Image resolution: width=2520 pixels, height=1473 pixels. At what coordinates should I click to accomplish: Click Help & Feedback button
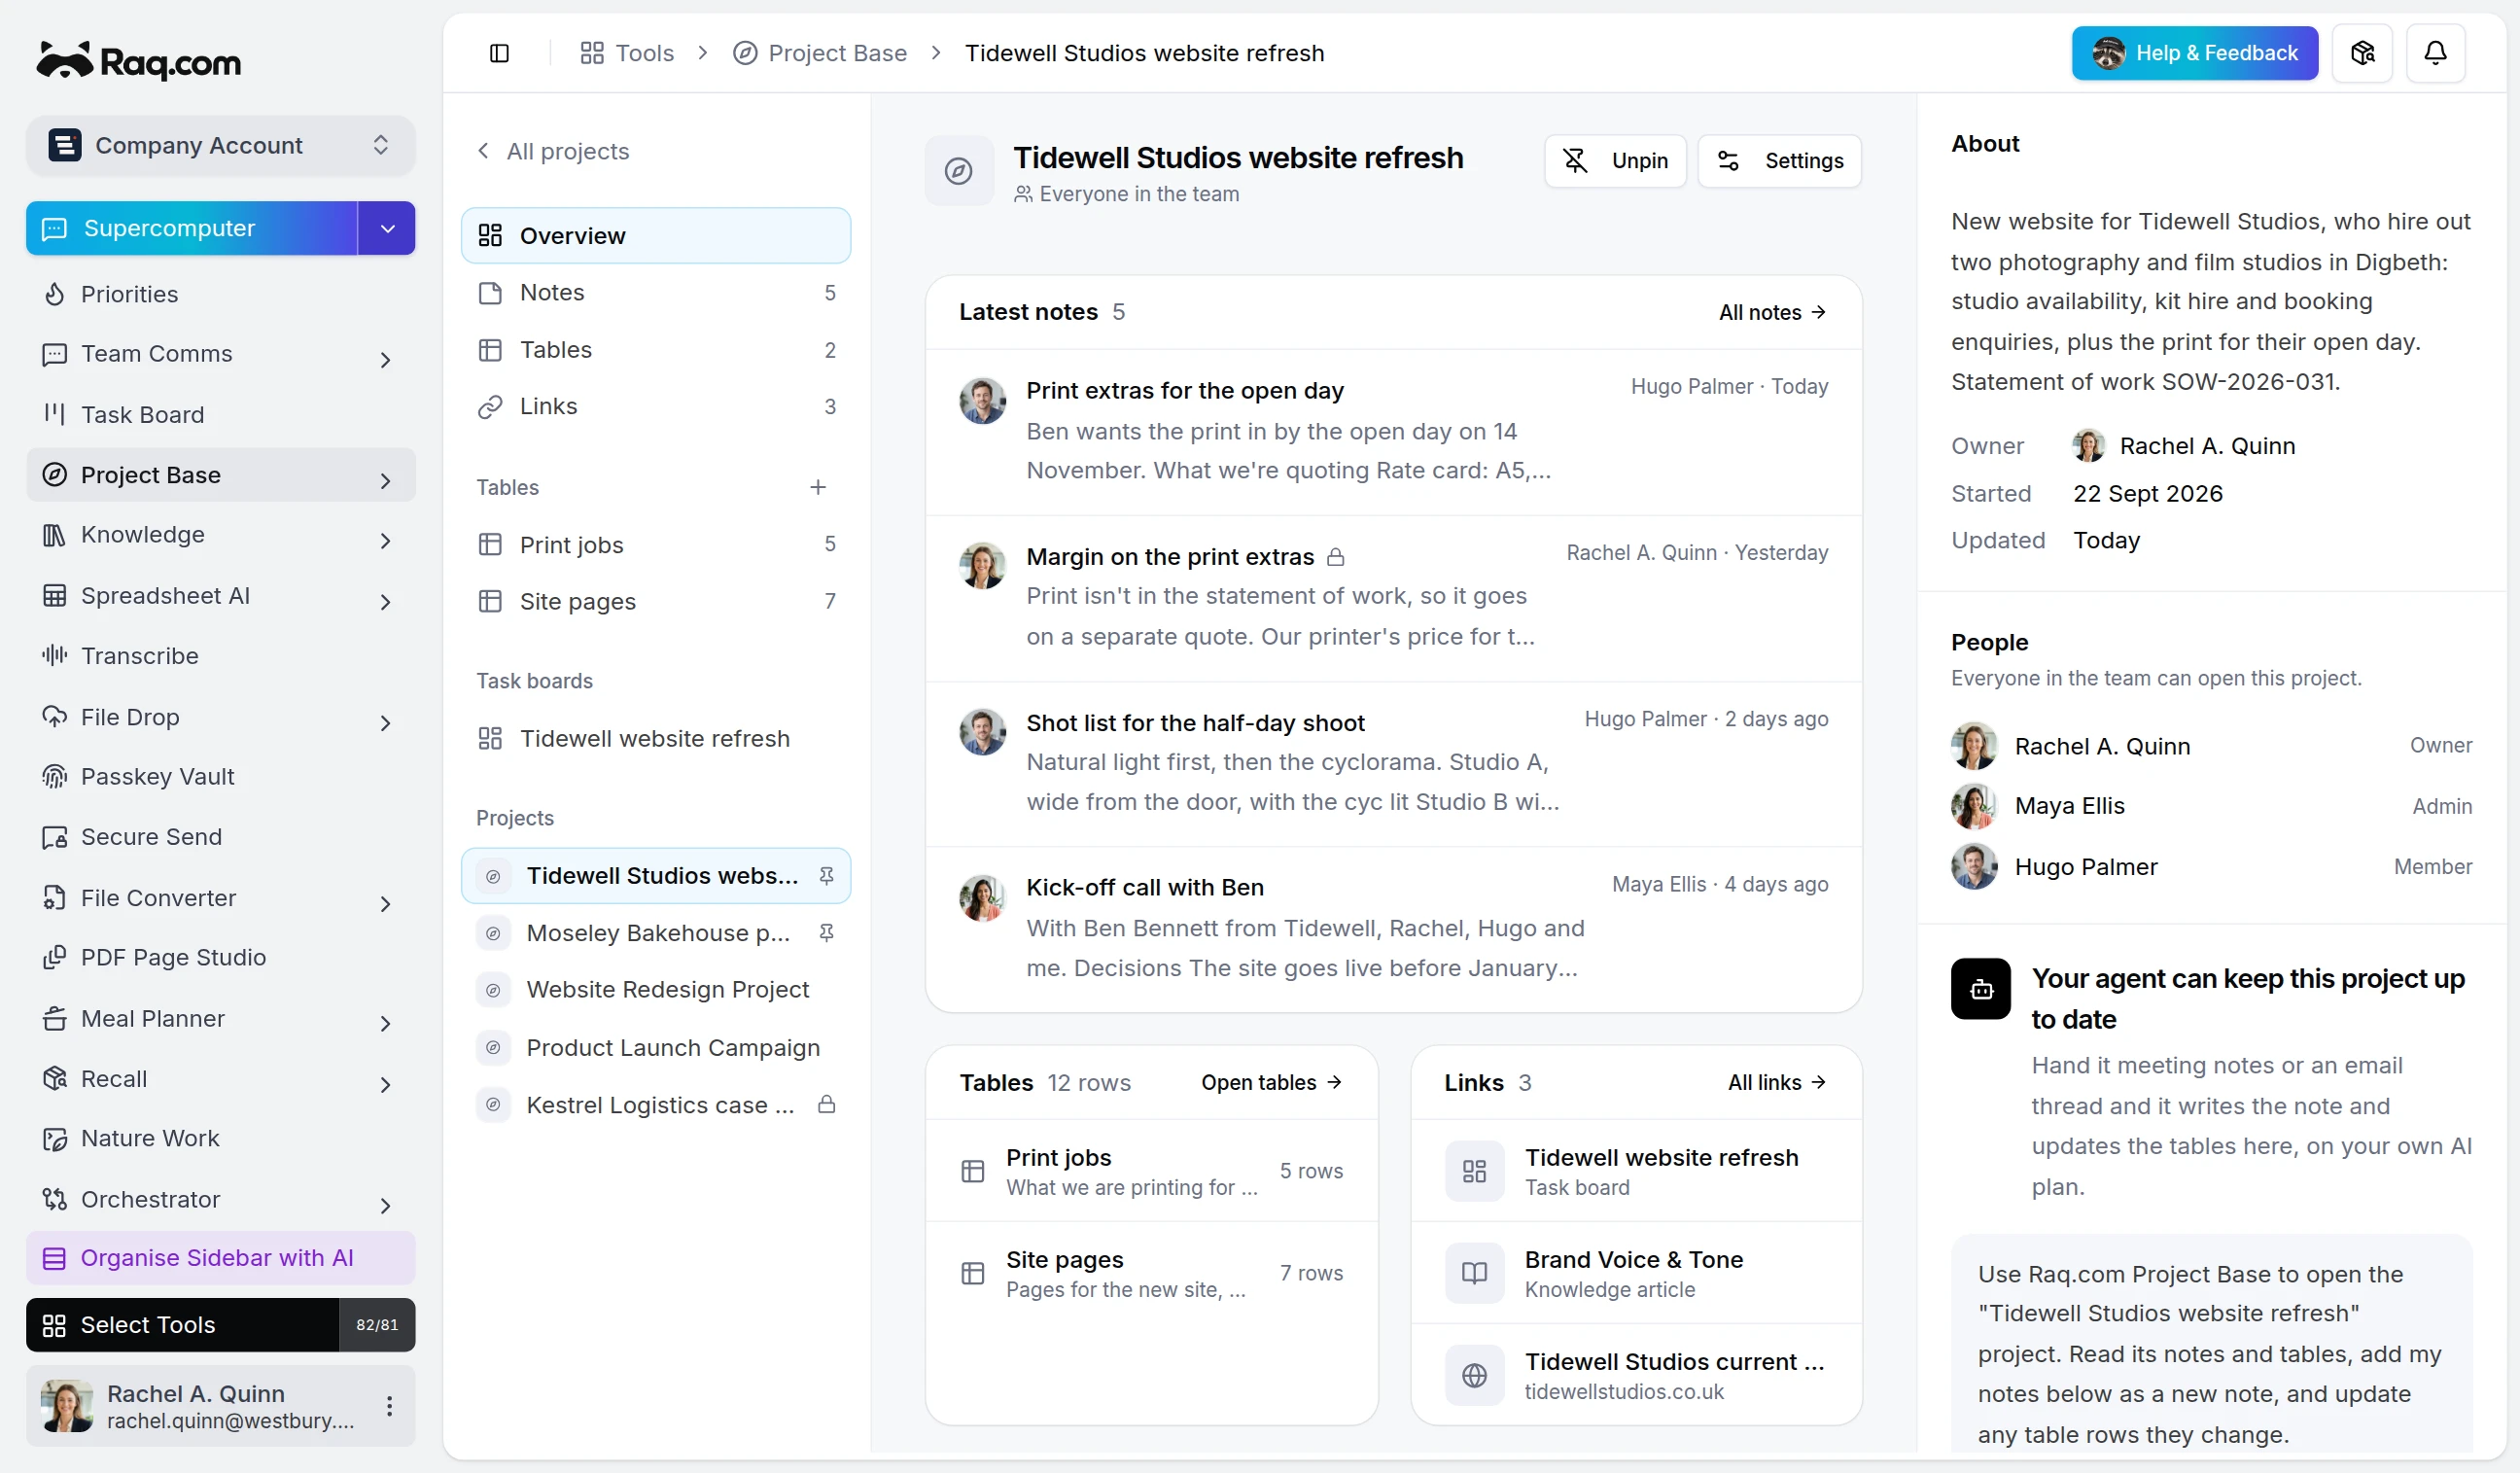point(2194,53)
